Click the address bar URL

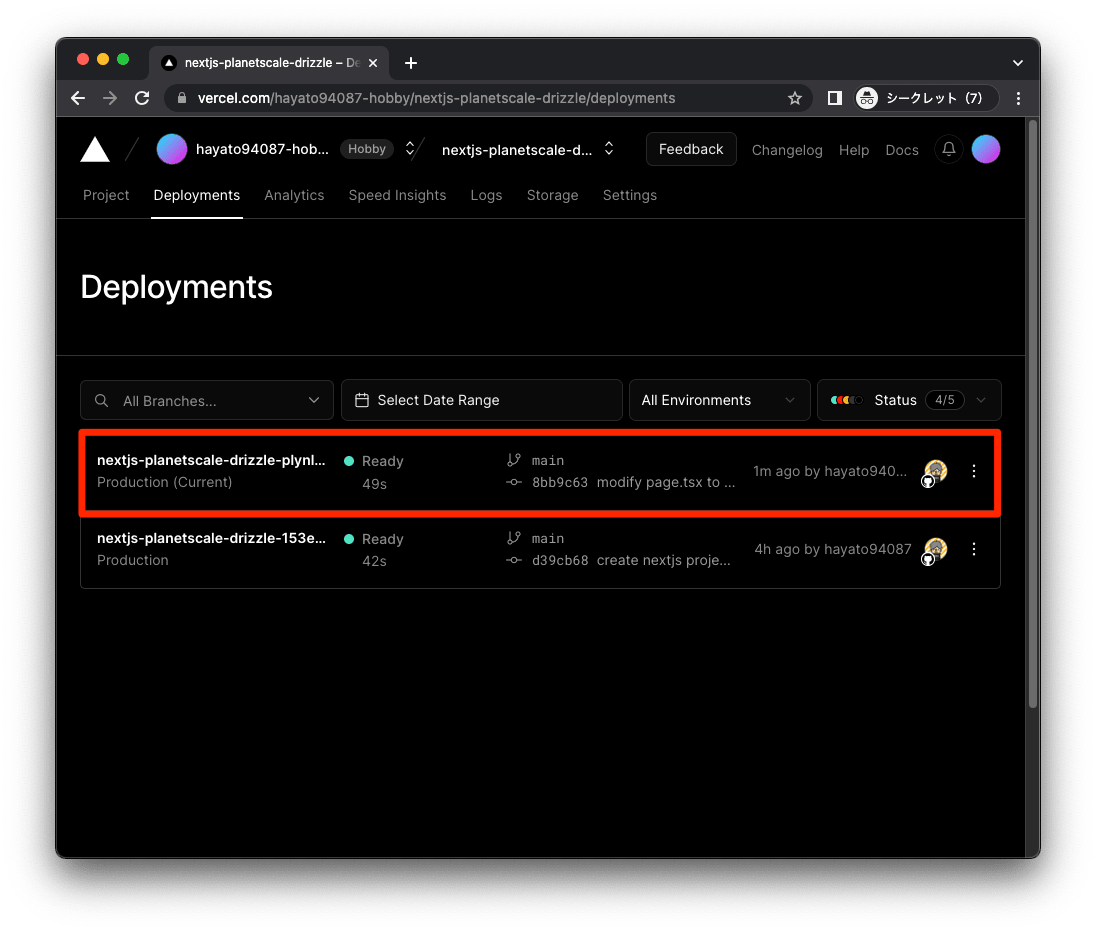coord(436,98)
